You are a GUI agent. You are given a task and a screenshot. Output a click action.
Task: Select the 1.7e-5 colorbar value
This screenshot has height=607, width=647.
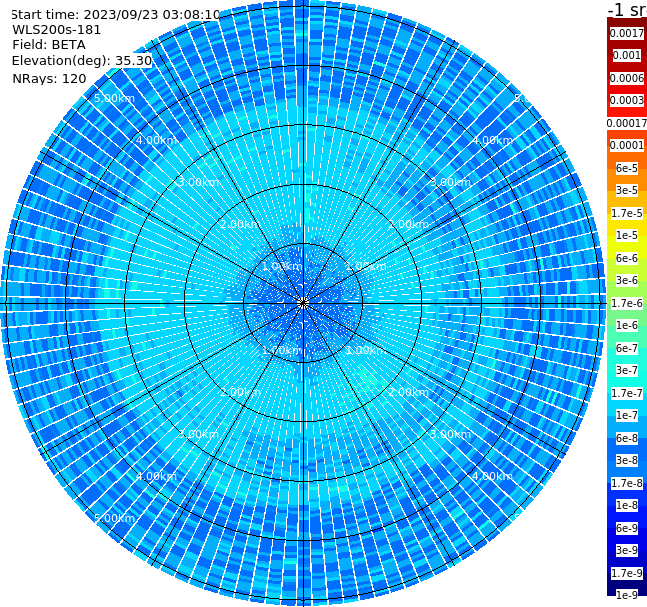click(627, 213)
